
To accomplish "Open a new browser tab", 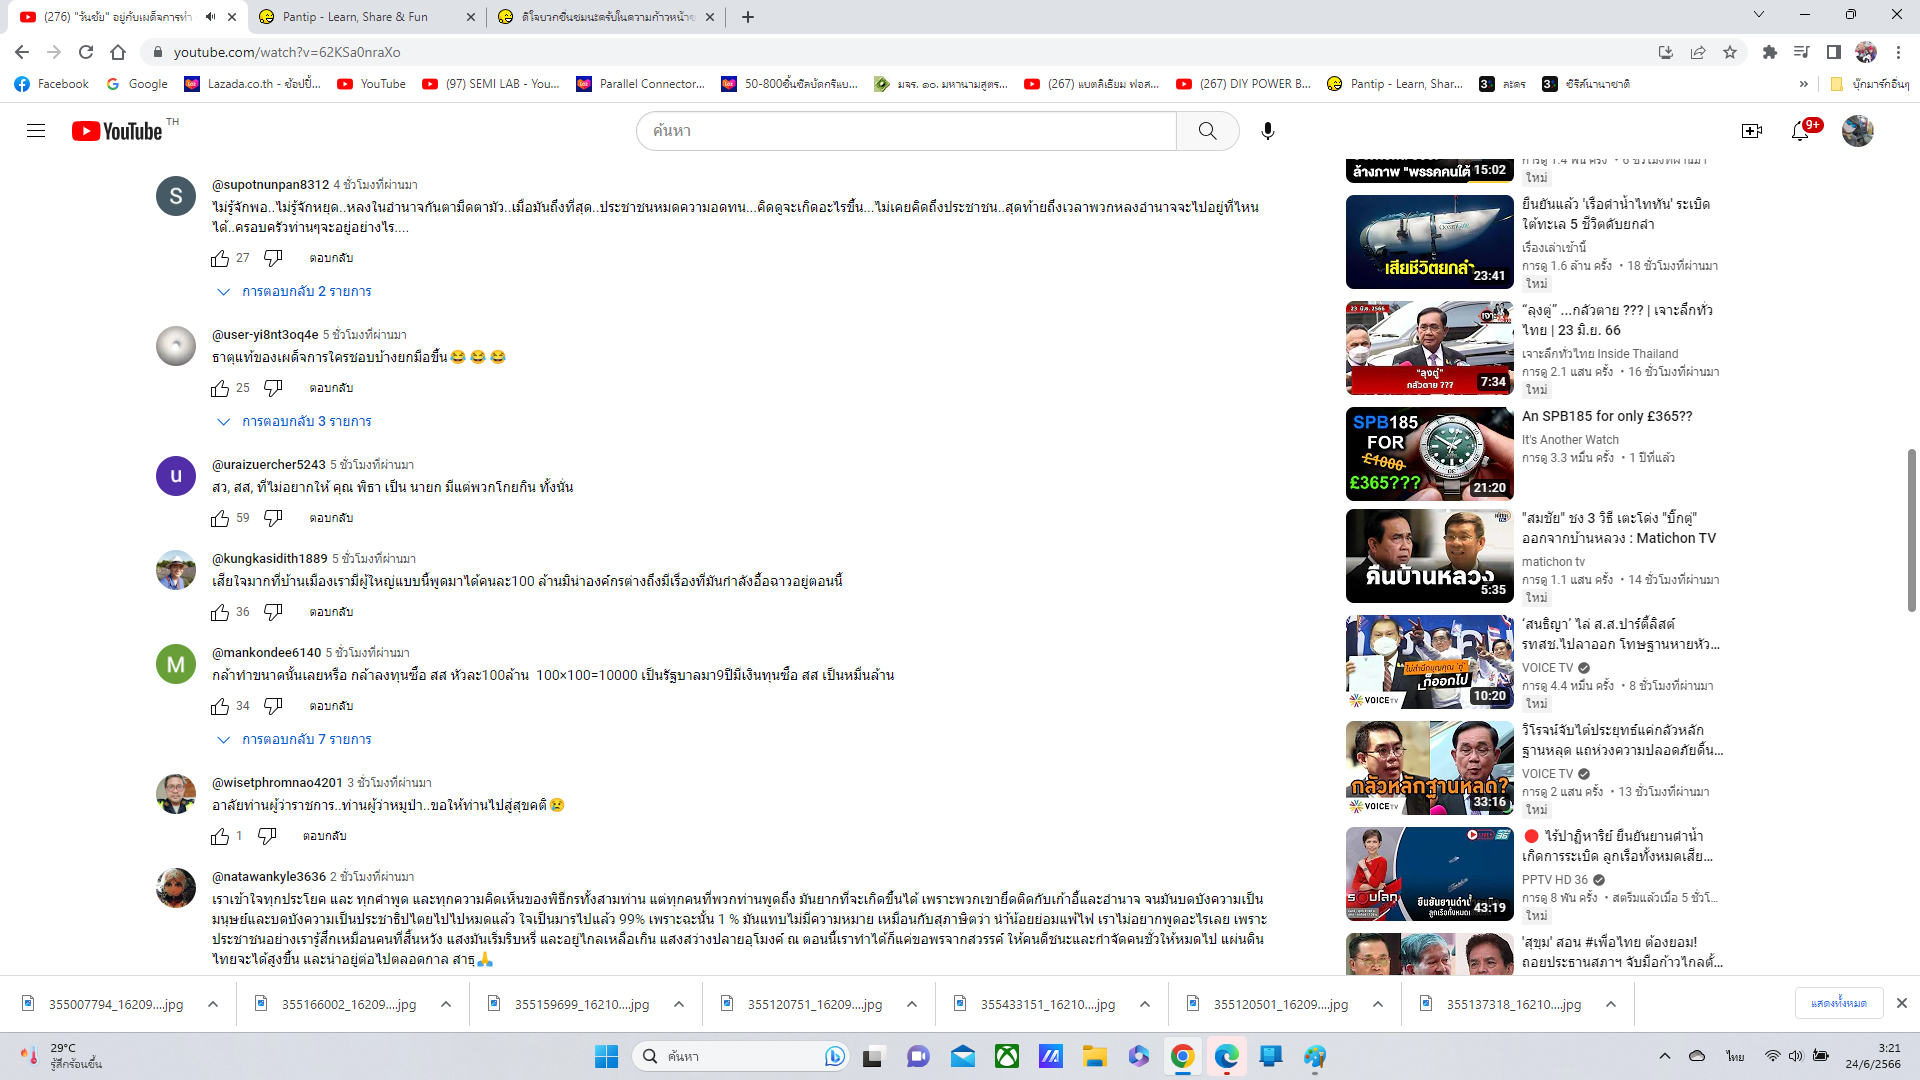I will point(748,17).
